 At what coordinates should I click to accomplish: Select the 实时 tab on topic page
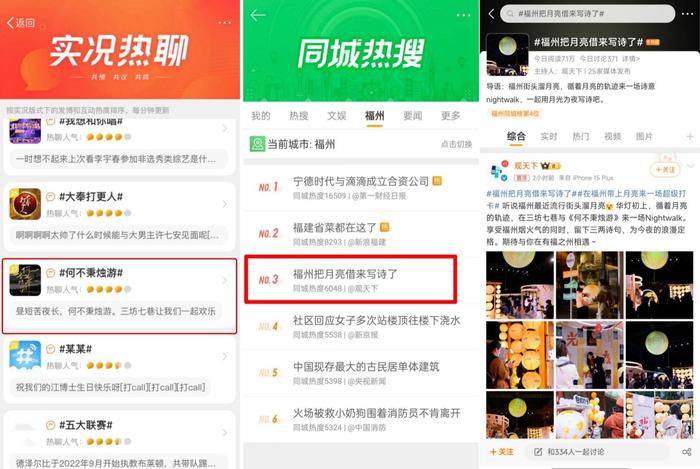(x=549, y=137)
